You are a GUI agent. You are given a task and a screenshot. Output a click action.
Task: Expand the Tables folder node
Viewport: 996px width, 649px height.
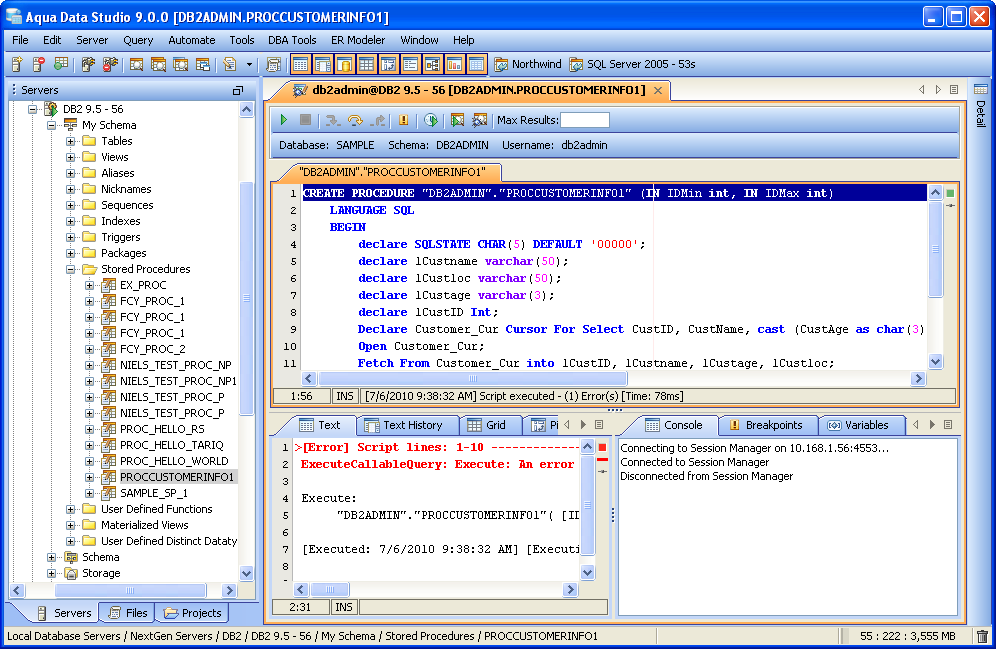click(x=71, y=141)
